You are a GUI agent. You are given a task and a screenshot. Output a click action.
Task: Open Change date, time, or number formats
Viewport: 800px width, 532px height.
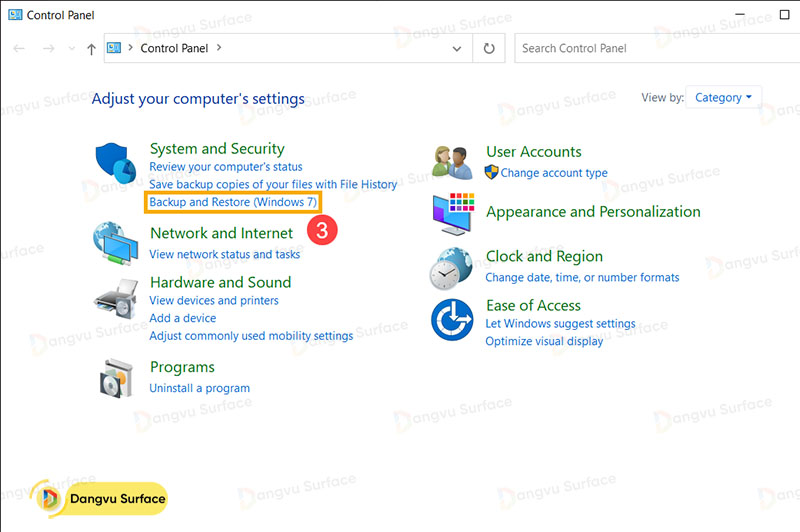582,277
